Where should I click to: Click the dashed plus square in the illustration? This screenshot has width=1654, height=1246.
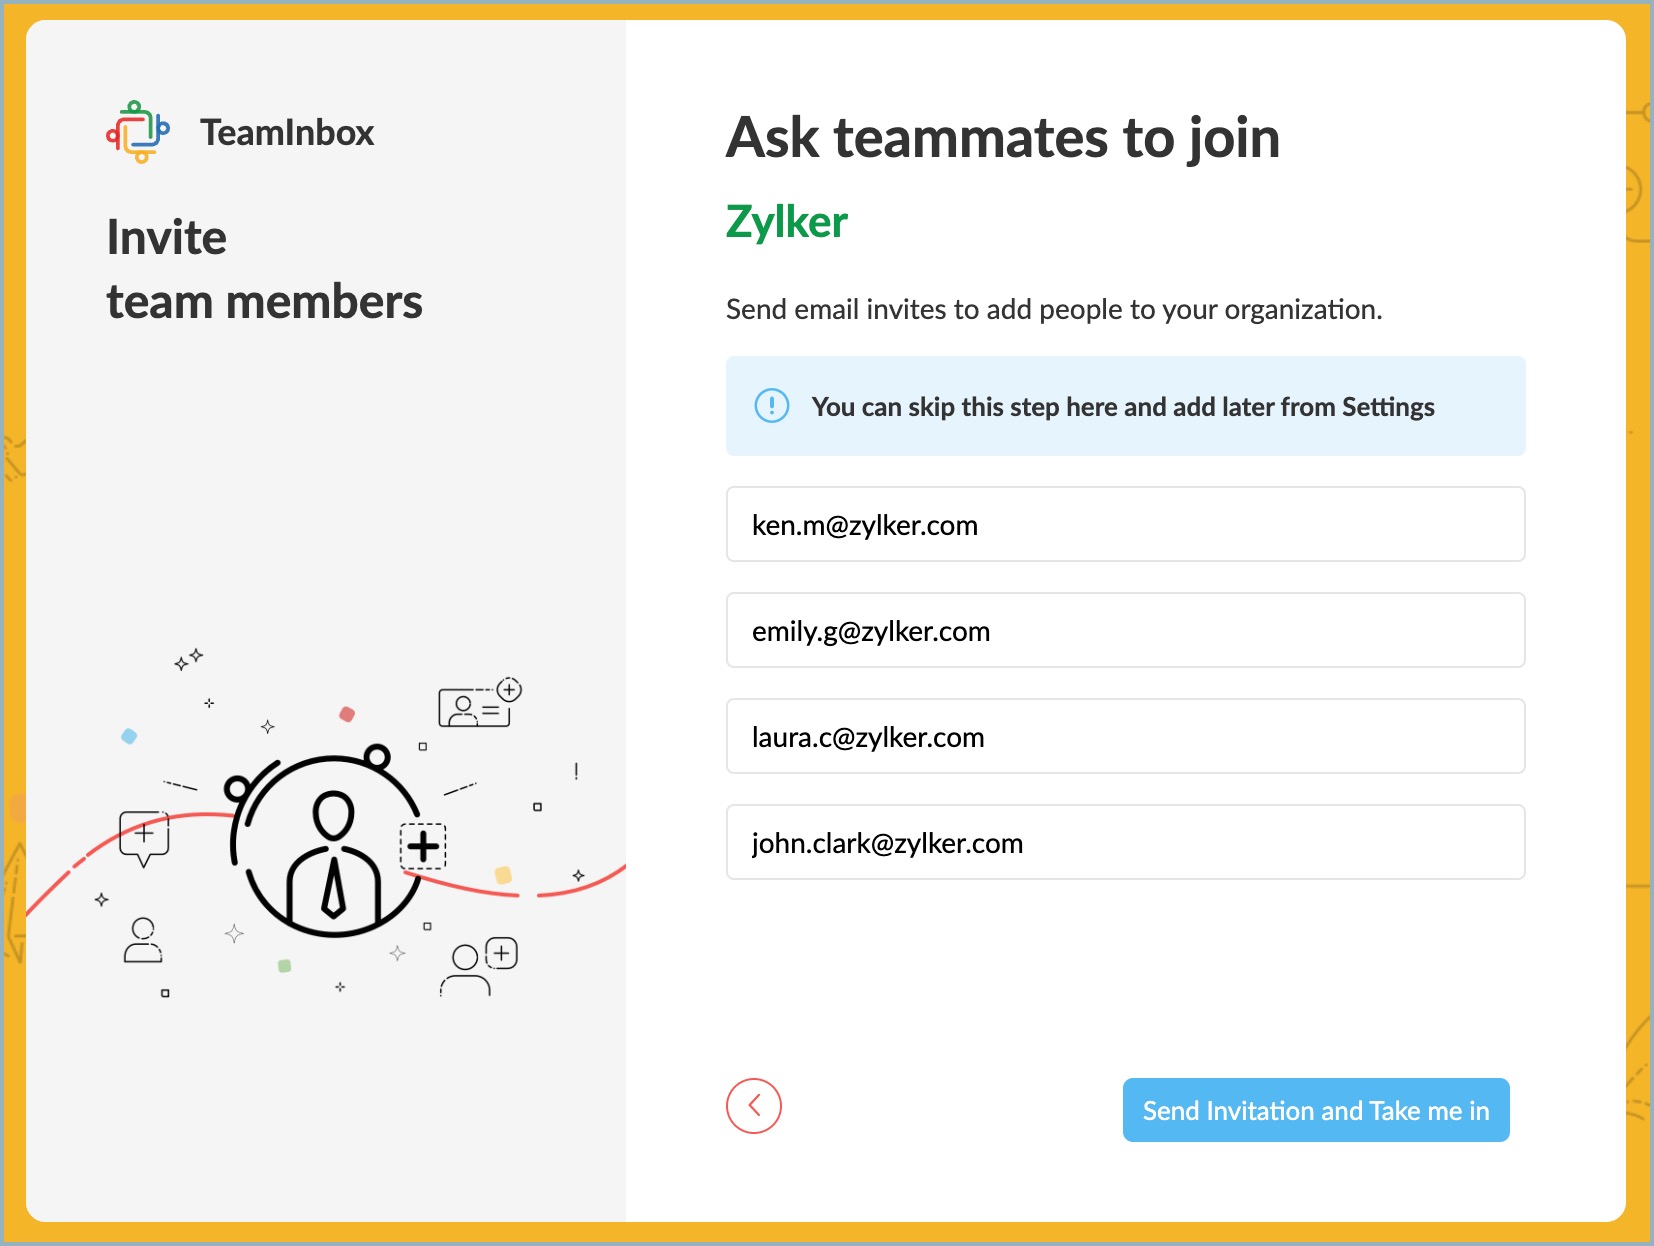tap(423, 847)
